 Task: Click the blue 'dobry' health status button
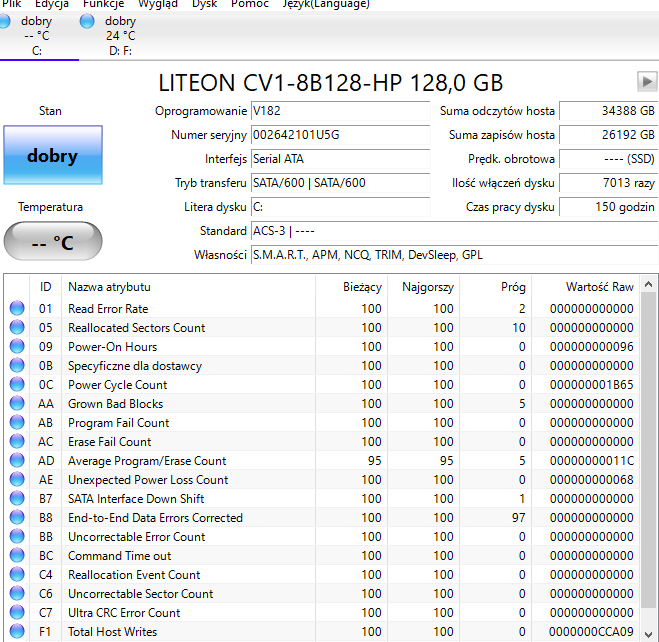[x=53, y=155]
